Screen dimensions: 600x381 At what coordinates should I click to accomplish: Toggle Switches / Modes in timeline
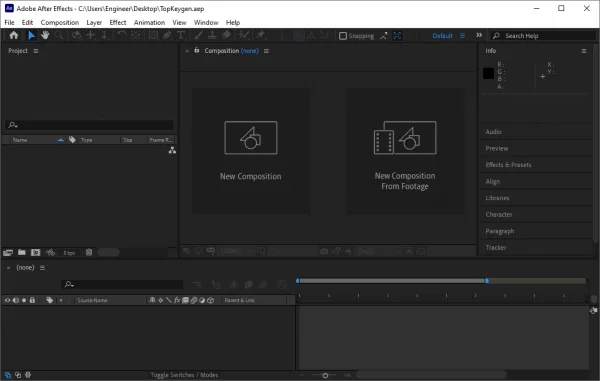click(x=184, y=375)
